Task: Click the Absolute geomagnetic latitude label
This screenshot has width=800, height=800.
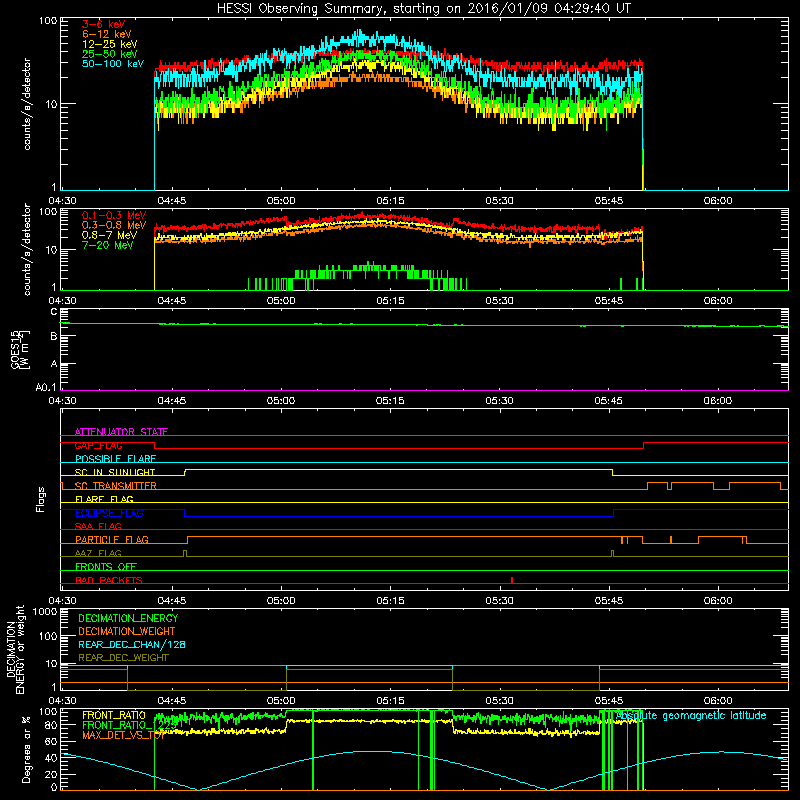Action: pyautogui.click(x=691, y=715)
